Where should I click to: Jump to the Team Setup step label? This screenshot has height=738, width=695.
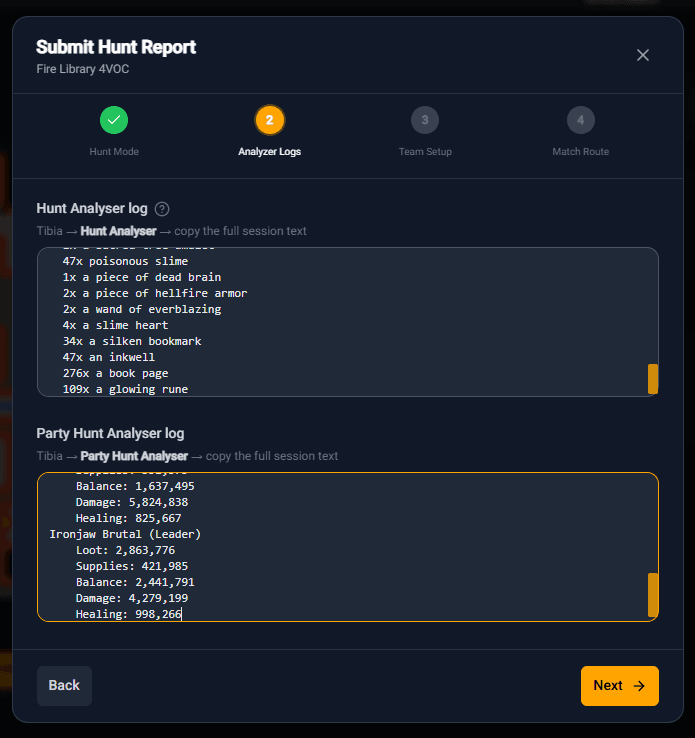click(x=425, y=152)
